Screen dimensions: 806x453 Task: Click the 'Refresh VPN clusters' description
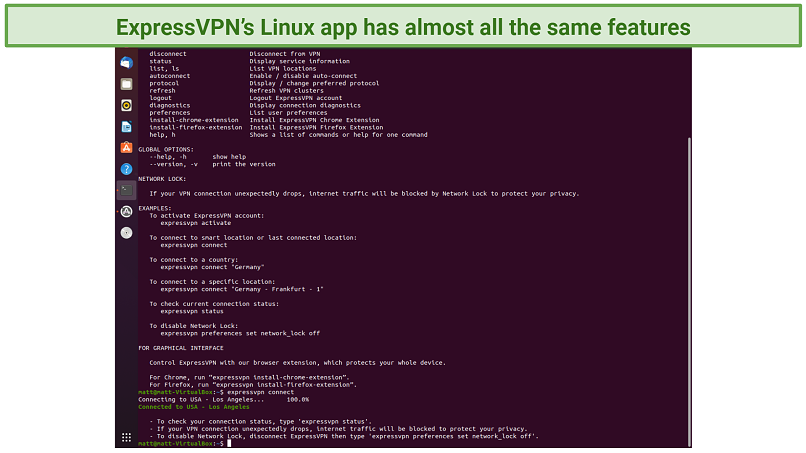pyautogui.click(x=286, y=90)
